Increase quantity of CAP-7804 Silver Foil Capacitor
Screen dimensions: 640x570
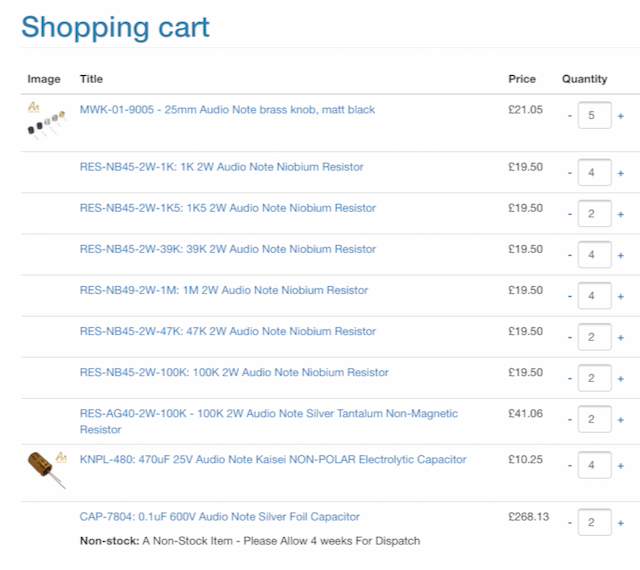click(x=620, y=523)
